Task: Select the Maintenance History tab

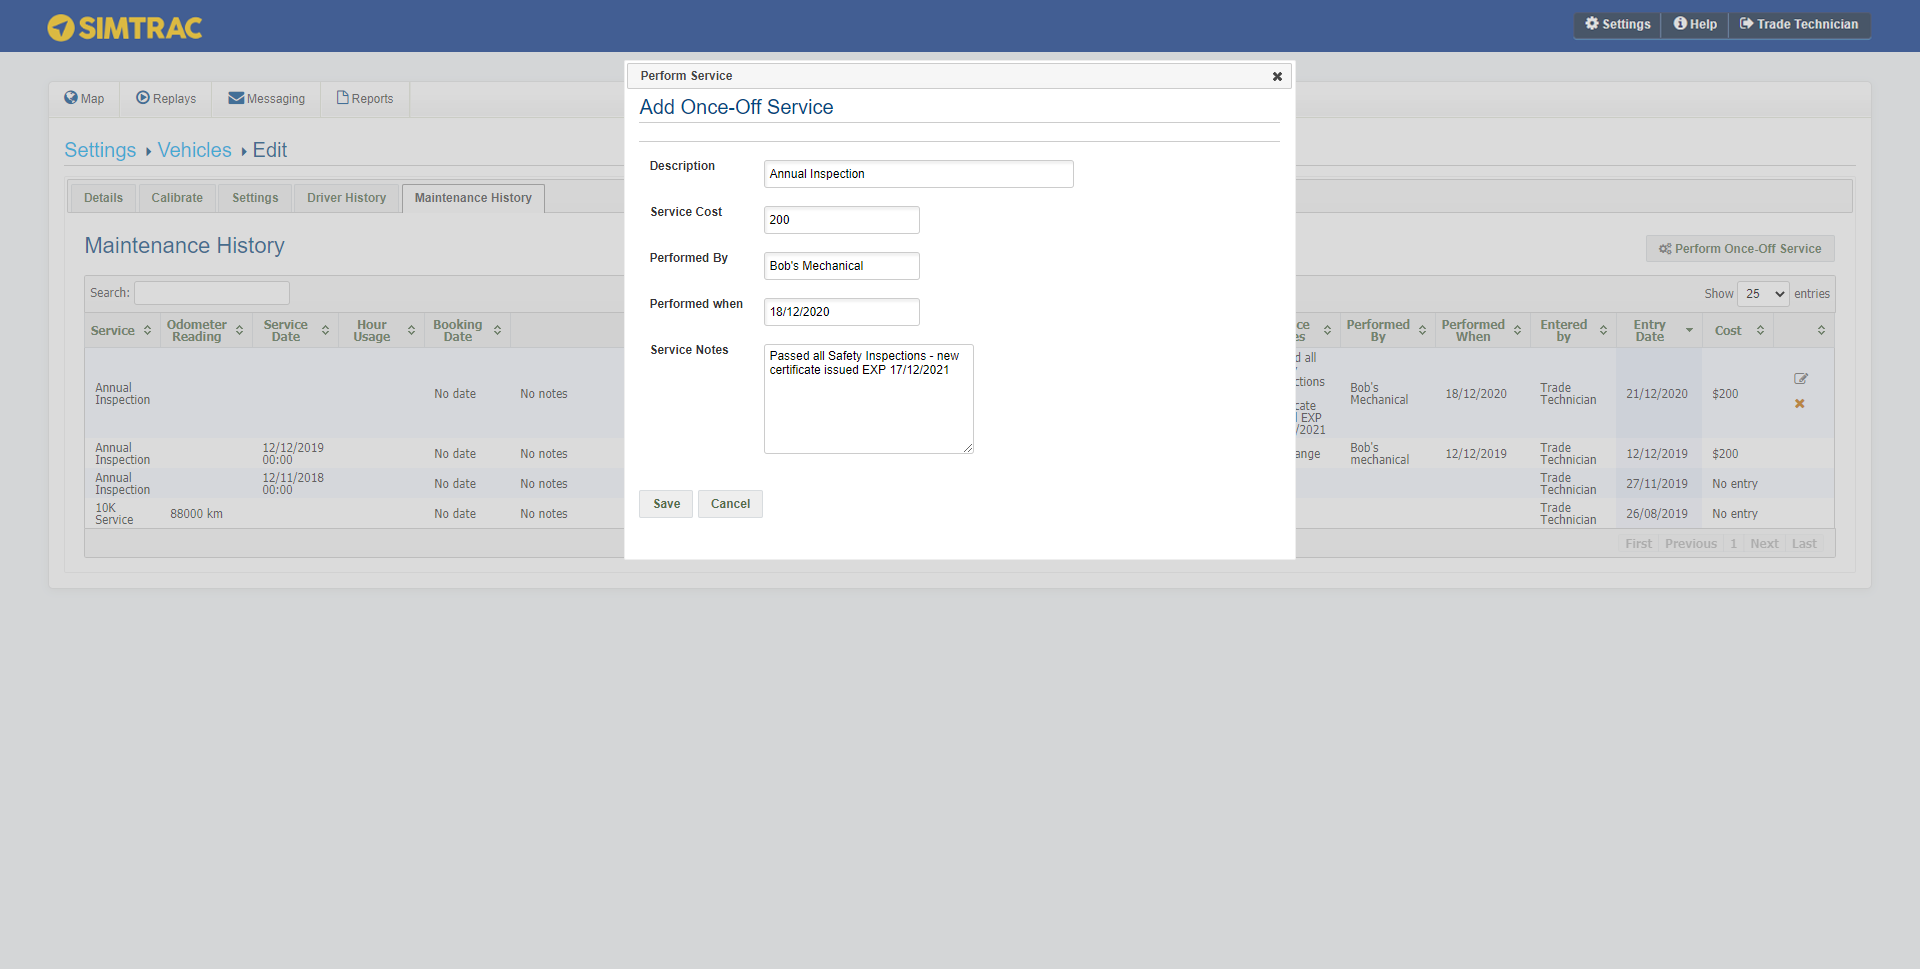Action: [x=473, y=198]
